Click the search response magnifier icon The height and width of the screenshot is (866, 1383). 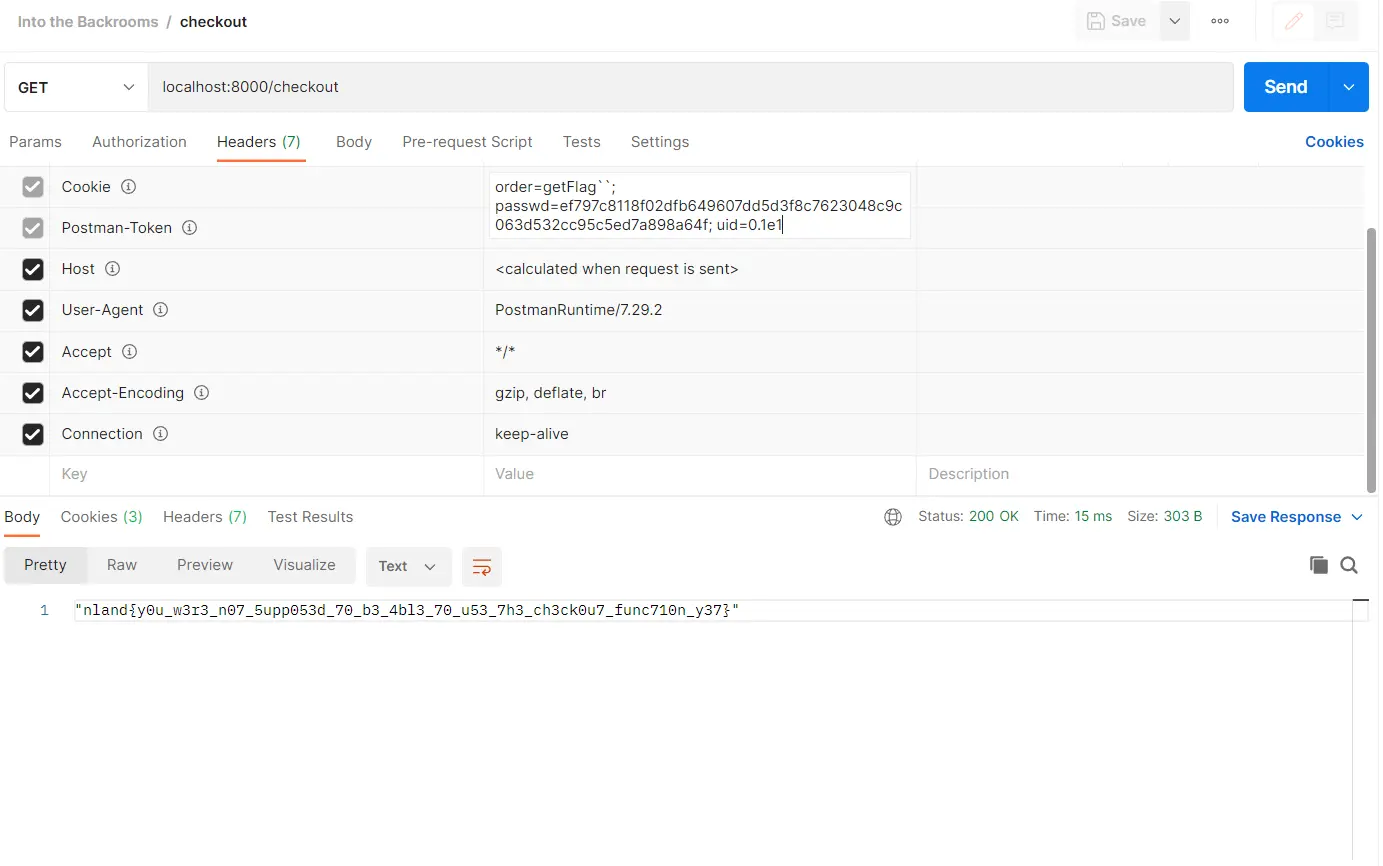pos(1349,565)
